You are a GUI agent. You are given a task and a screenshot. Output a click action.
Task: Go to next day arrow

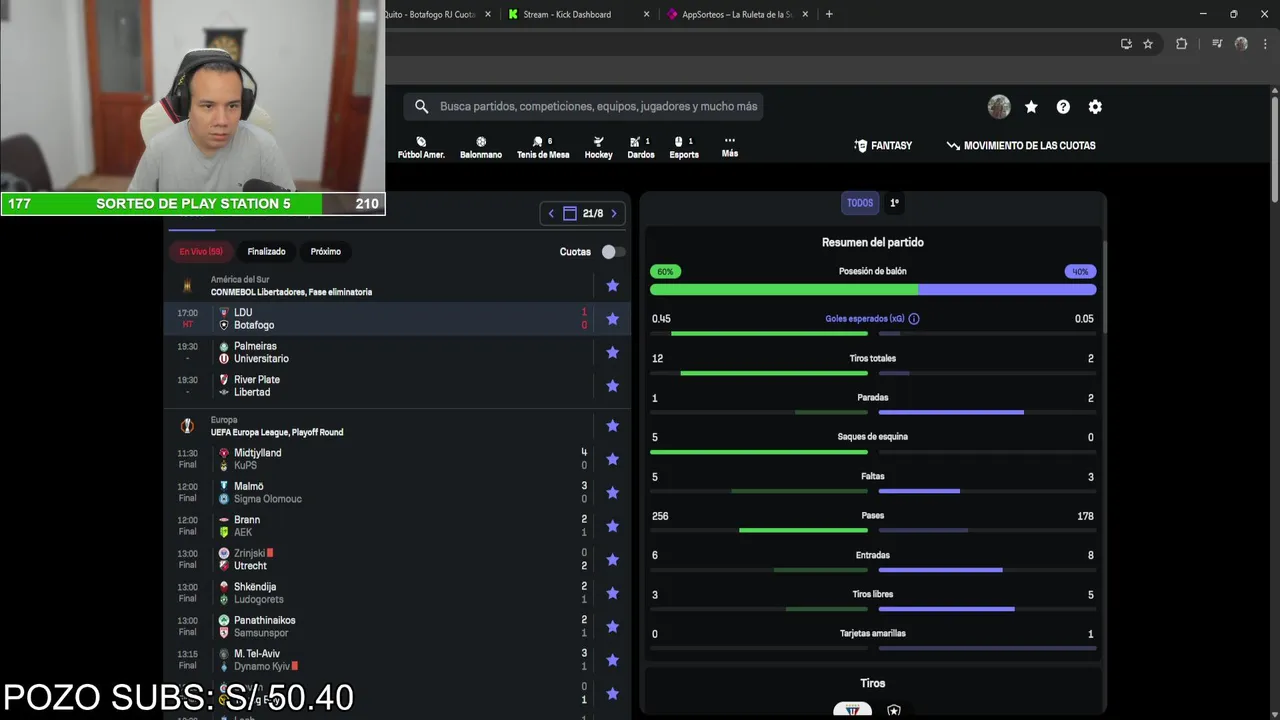click(614, 213)
